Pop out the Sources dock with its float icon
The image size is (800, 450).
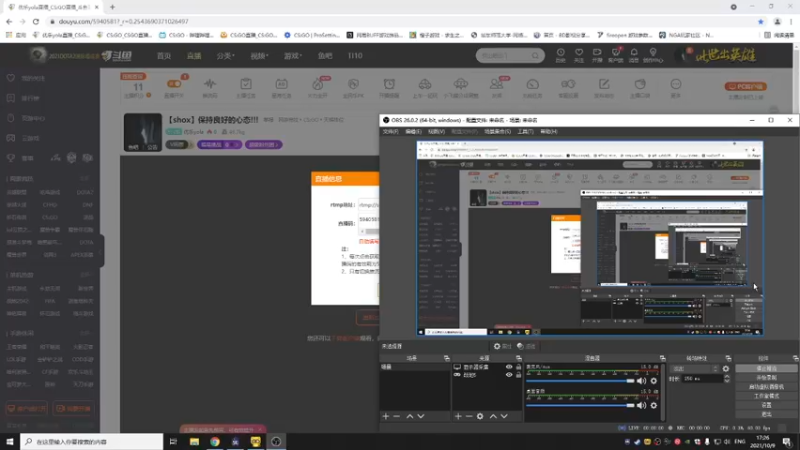point(518,358)
